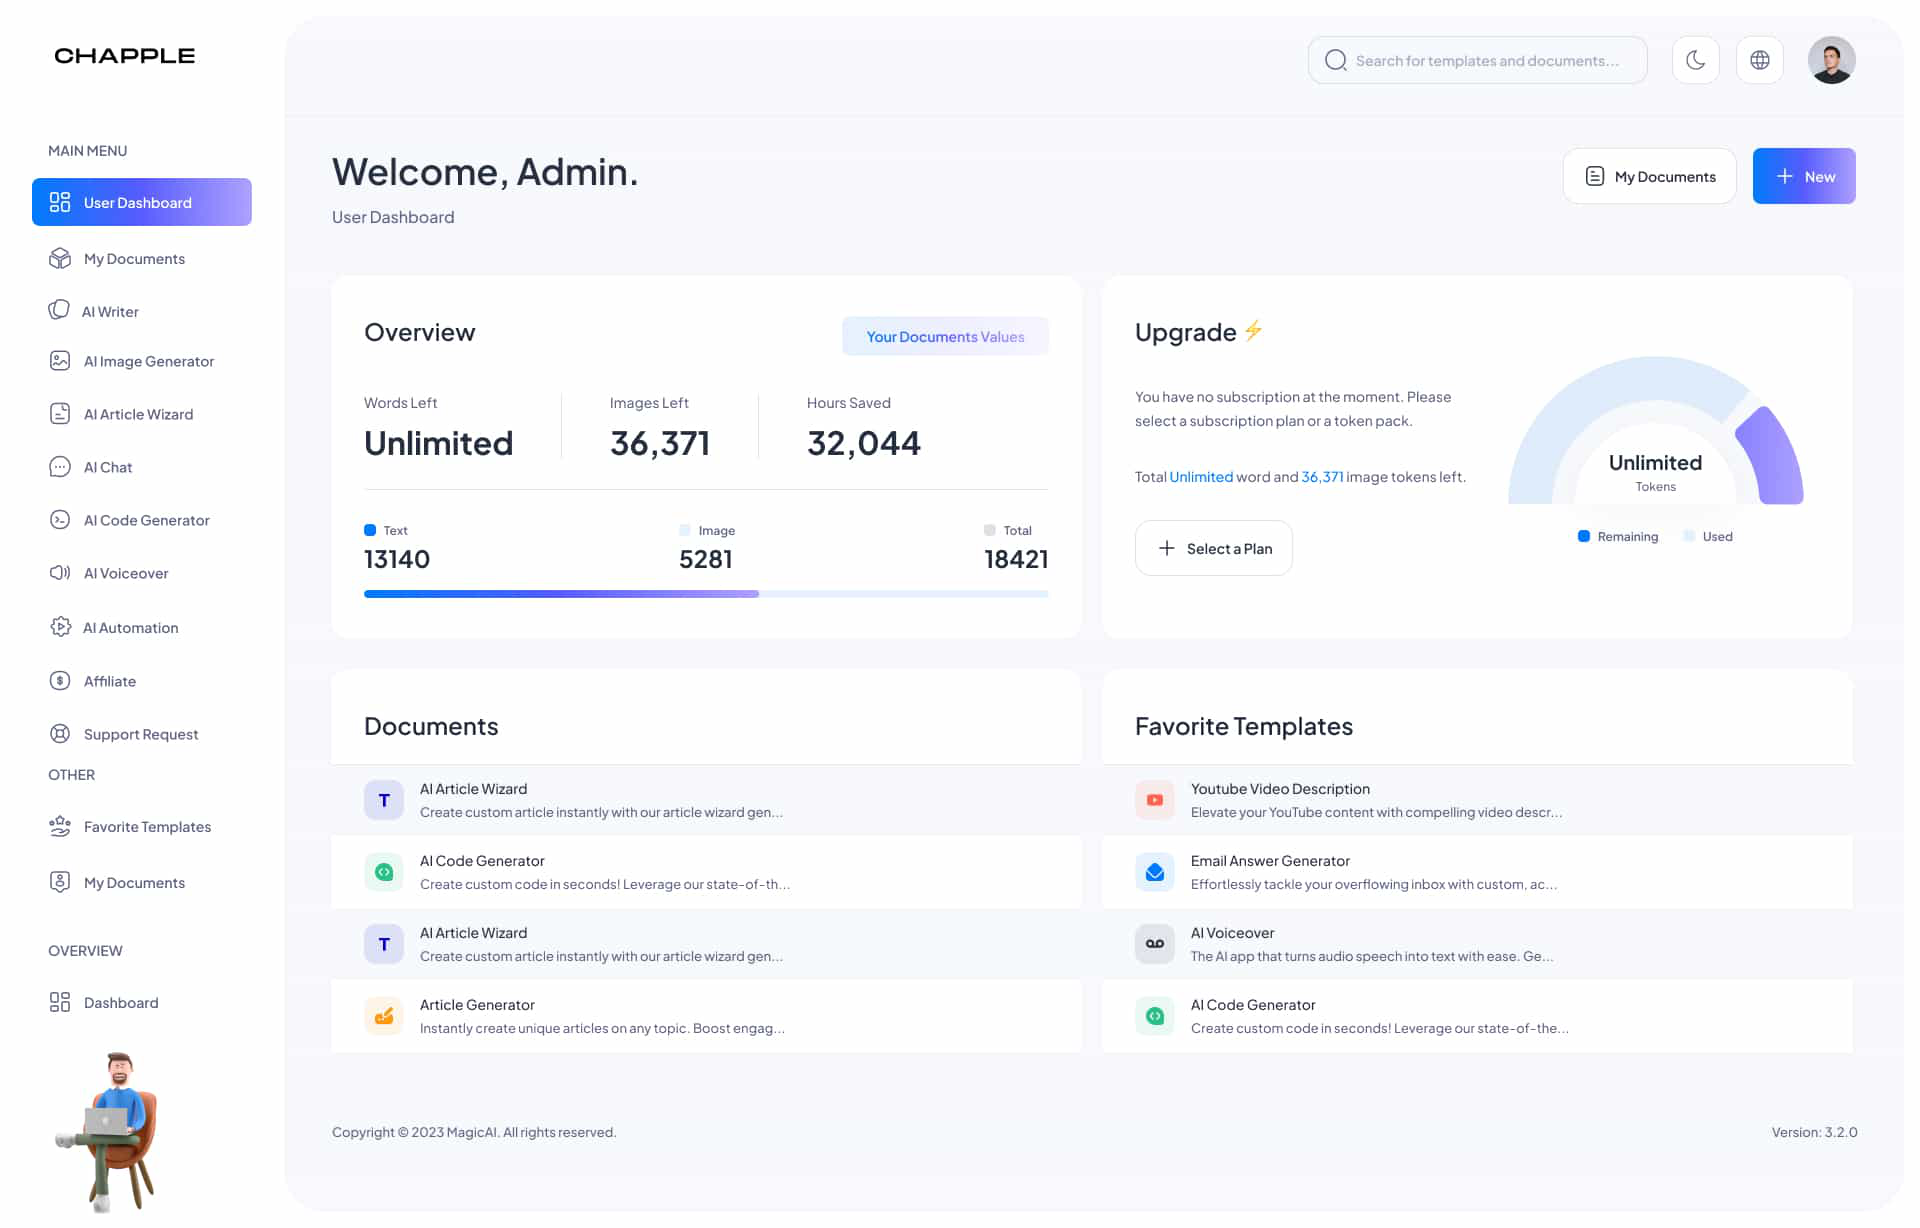This screenshot has height=1228, width=1920.
Task: Select AI Code Generator sidebar icon
Action: (57, 519)
